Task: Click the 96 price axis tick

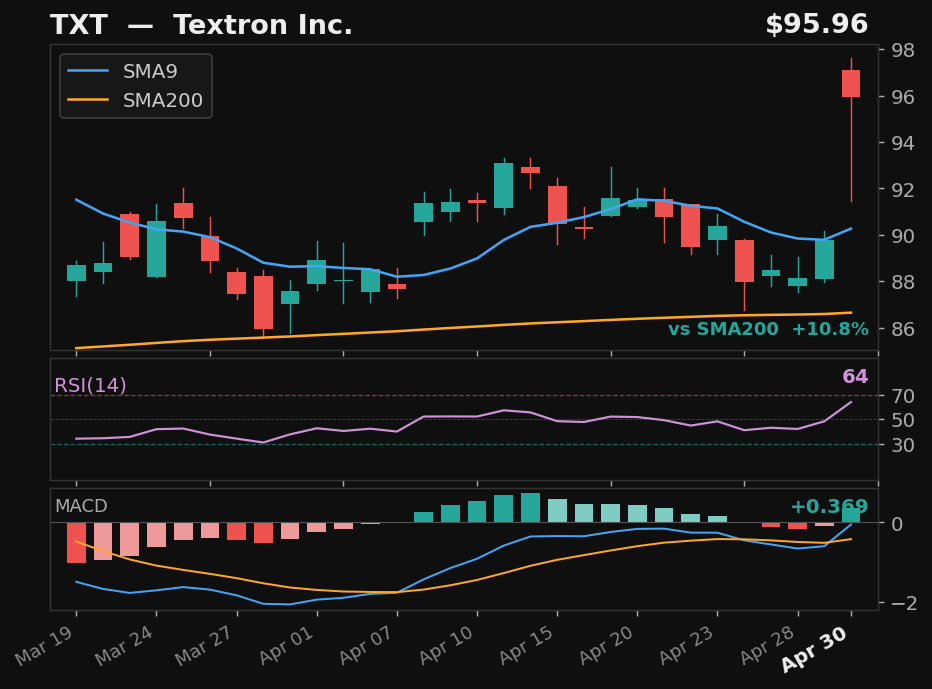Action: pos(903,97)
